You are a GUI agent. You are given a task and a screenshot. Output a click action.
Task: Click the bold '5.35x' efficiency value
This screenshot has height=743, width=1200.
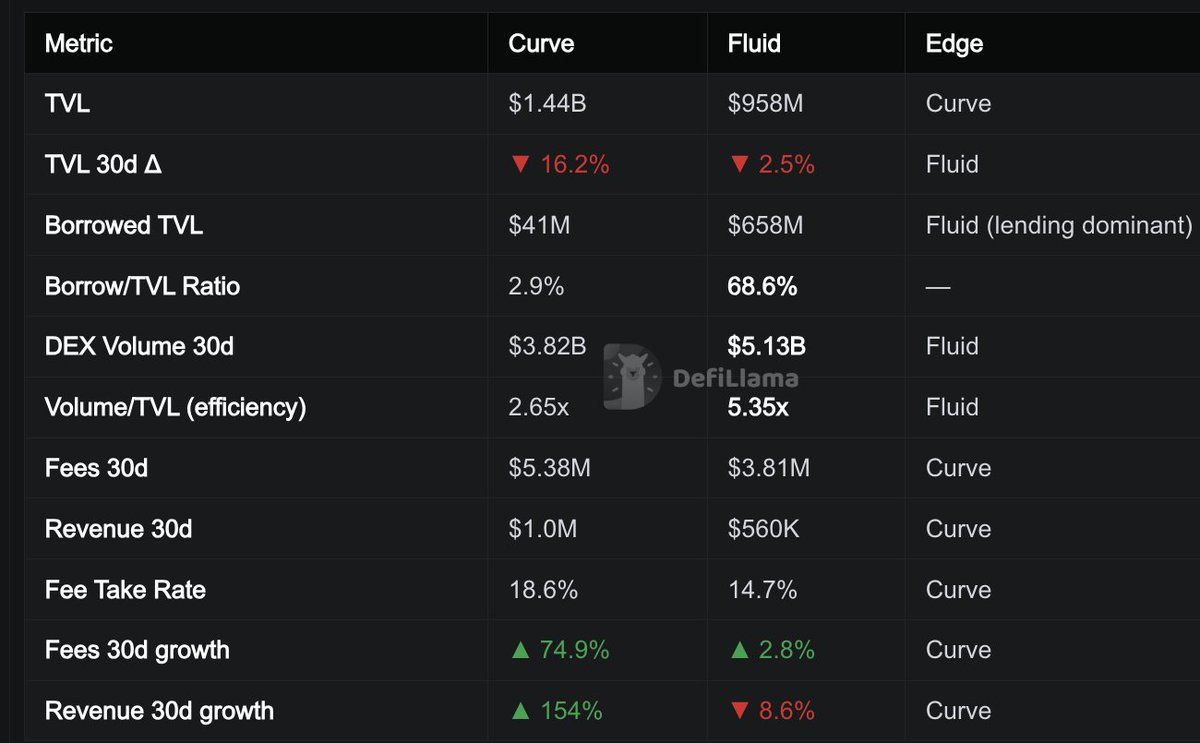(757, 408)
